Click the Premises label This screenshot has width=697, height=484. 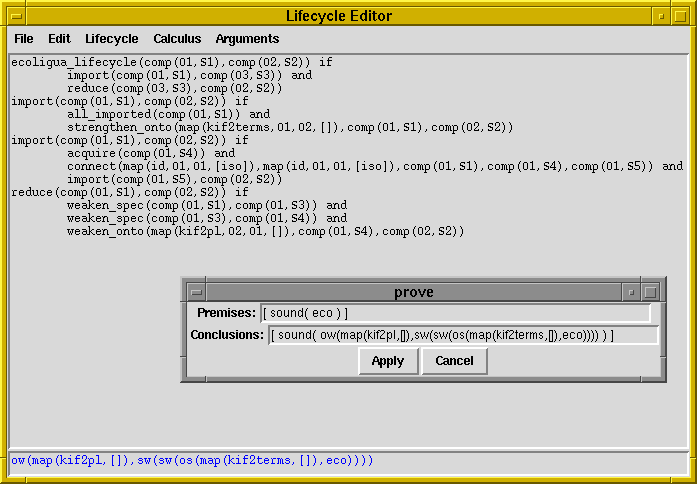click(x=227, y=313)
